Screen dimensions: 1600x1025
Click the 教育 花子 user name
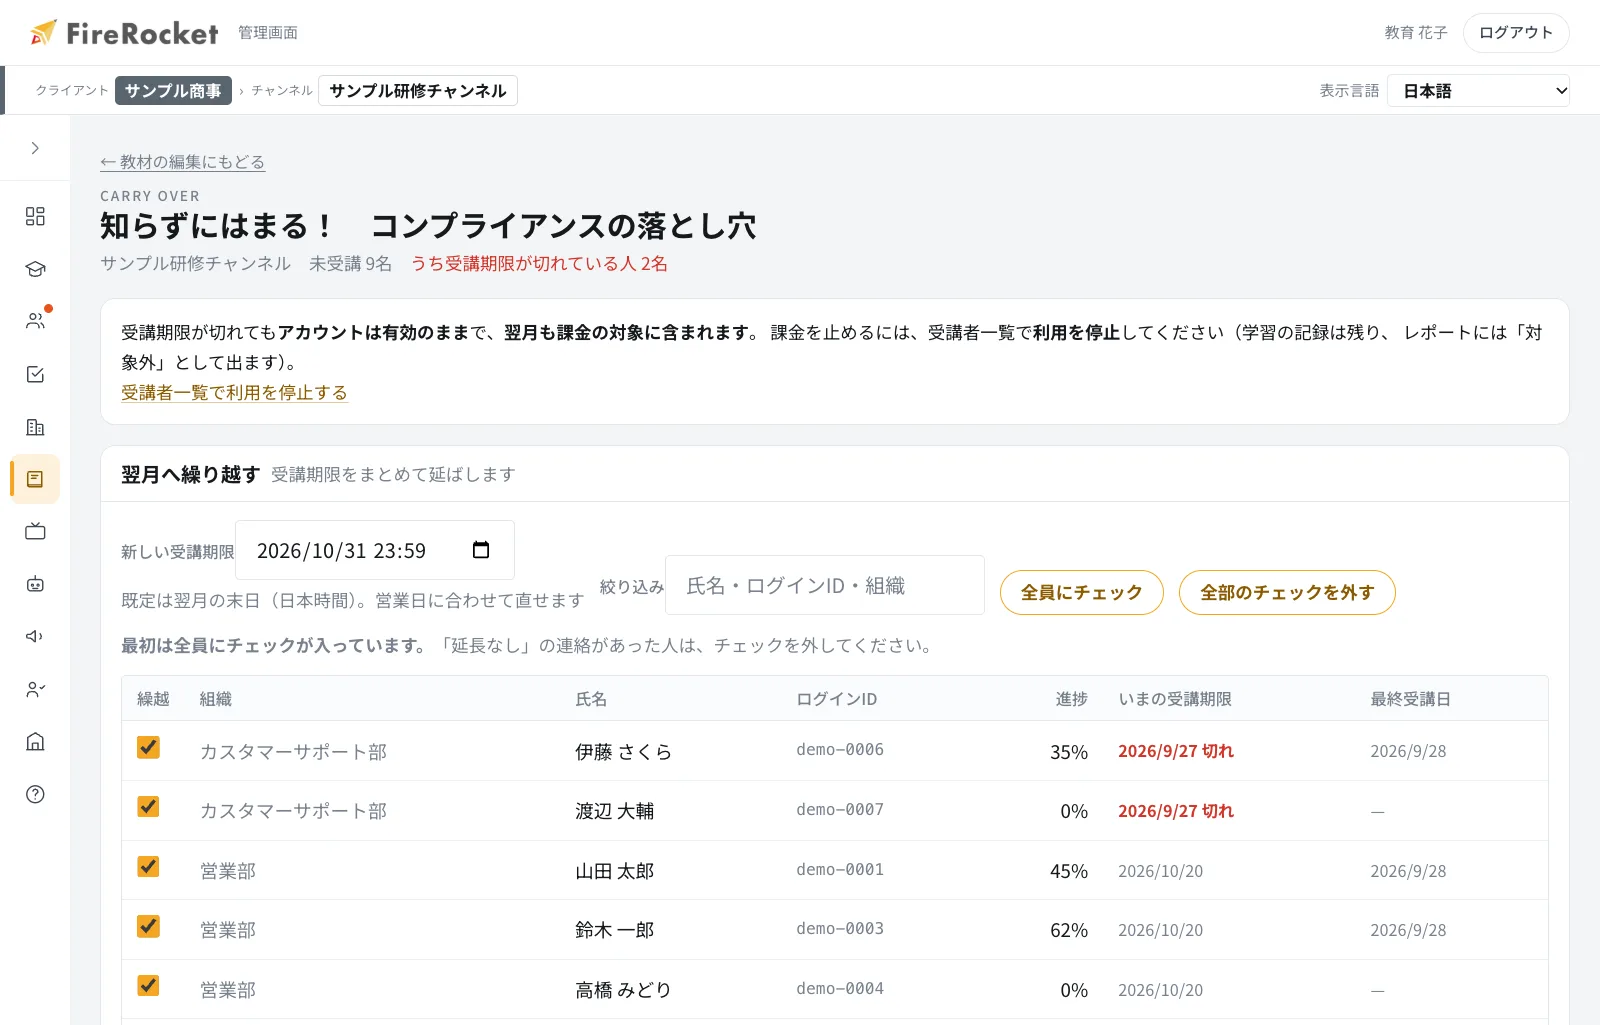click(x=1416, y=33)
